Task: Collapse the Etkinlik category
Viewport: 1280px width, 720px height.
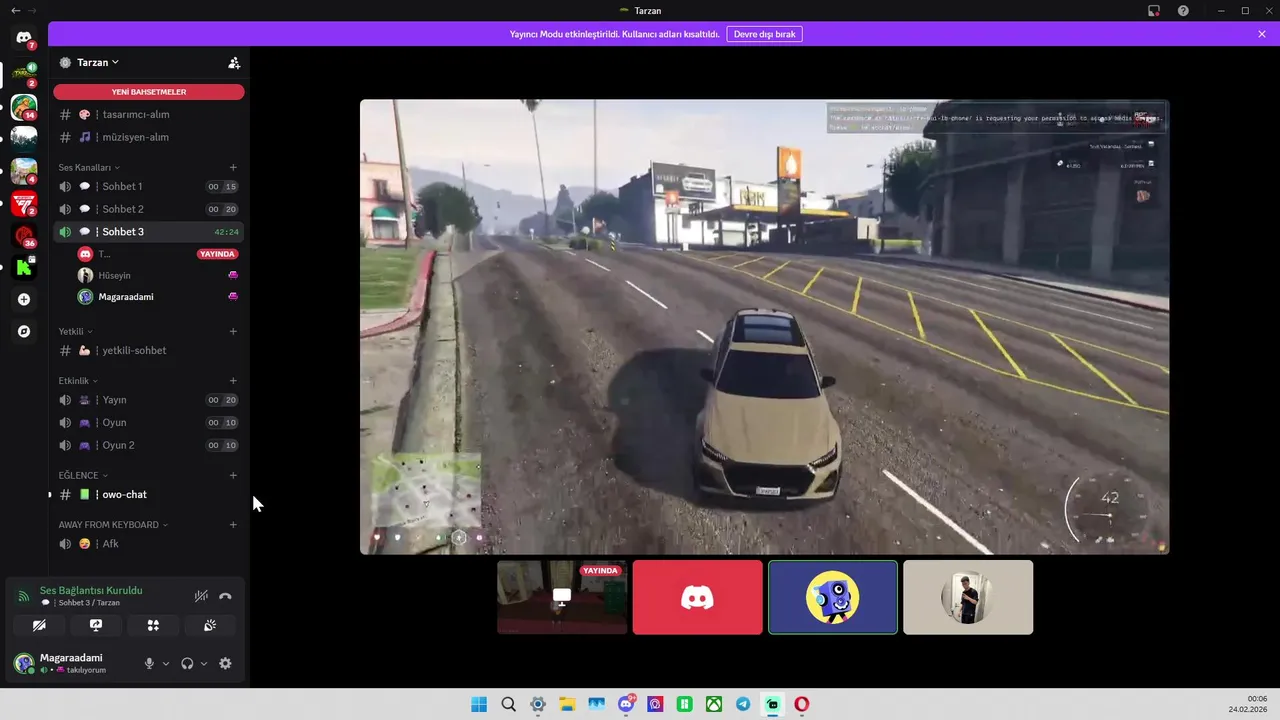Action: click(79, 381)
